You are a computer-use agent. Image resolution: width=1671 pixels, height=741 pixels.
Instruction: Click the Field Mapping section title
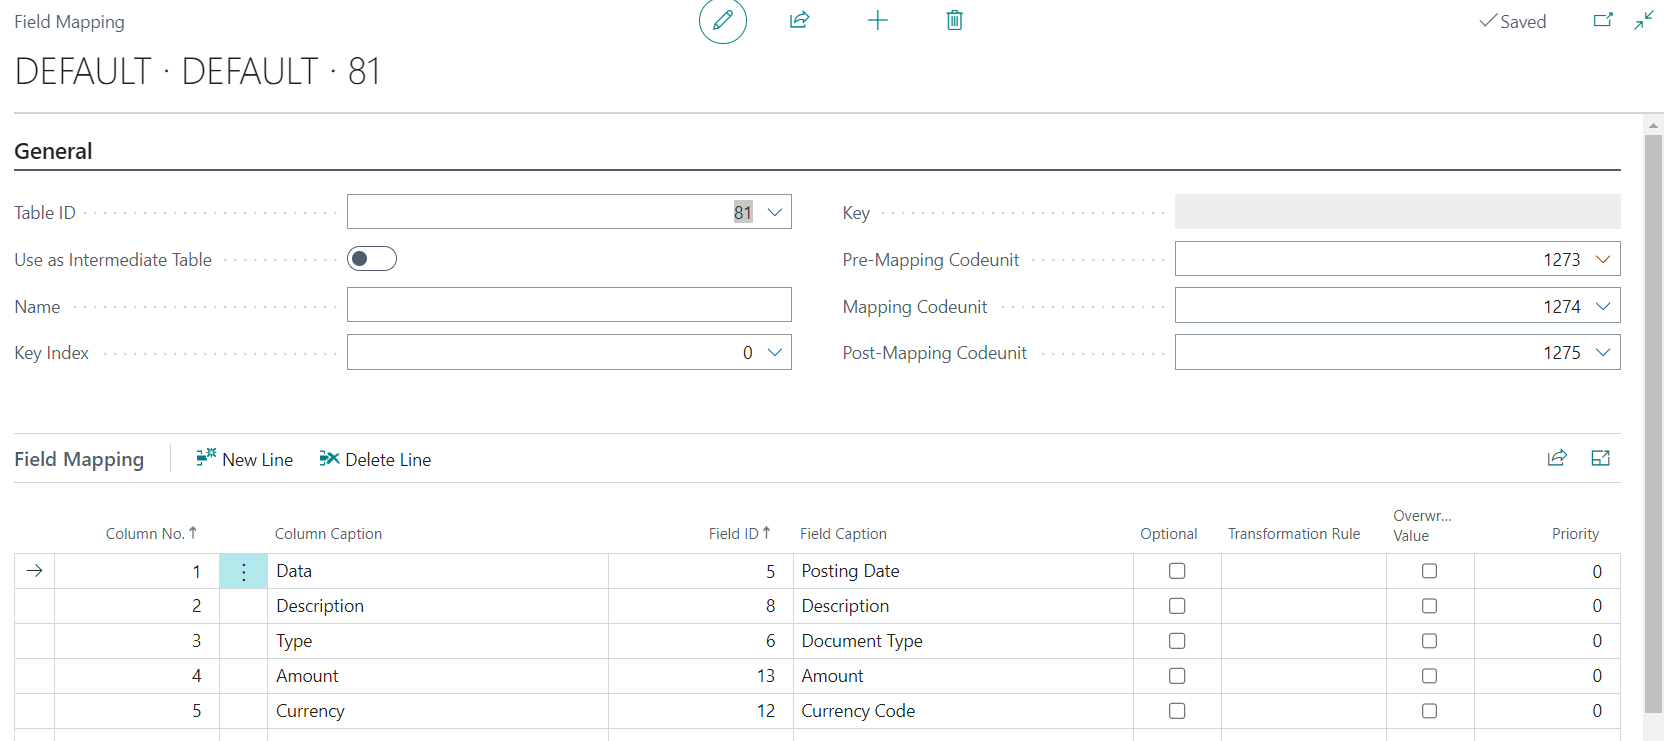(79, 459)
